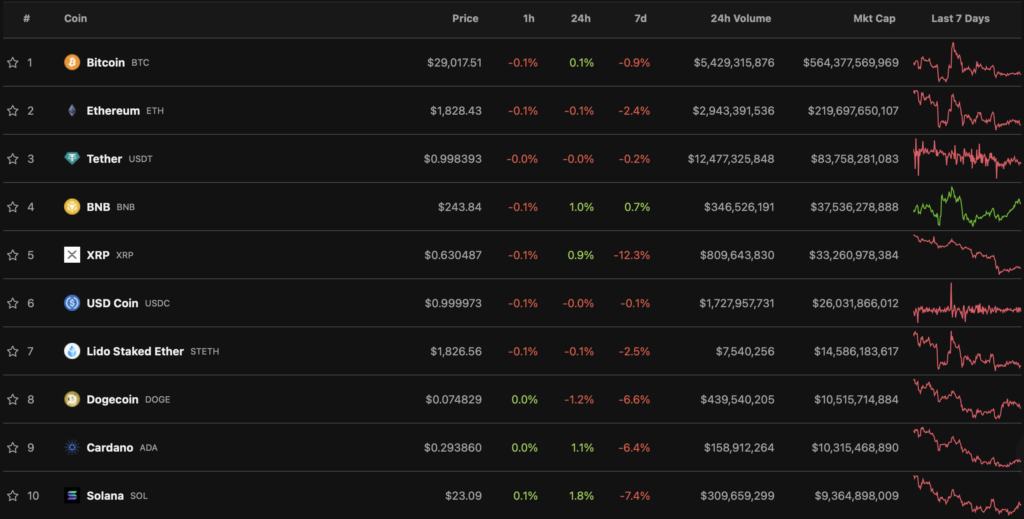This screenshot has width=1024, height=519.
Task: Click the Bitcoin 7-day sparkline chart
Action: pos(966,63)
